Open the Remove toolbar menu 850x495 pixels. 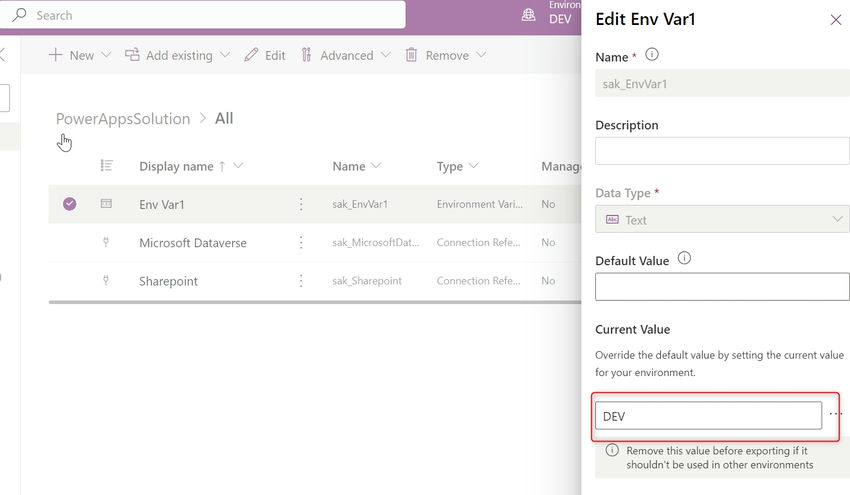pyautogui.click(x=446, y=55)
